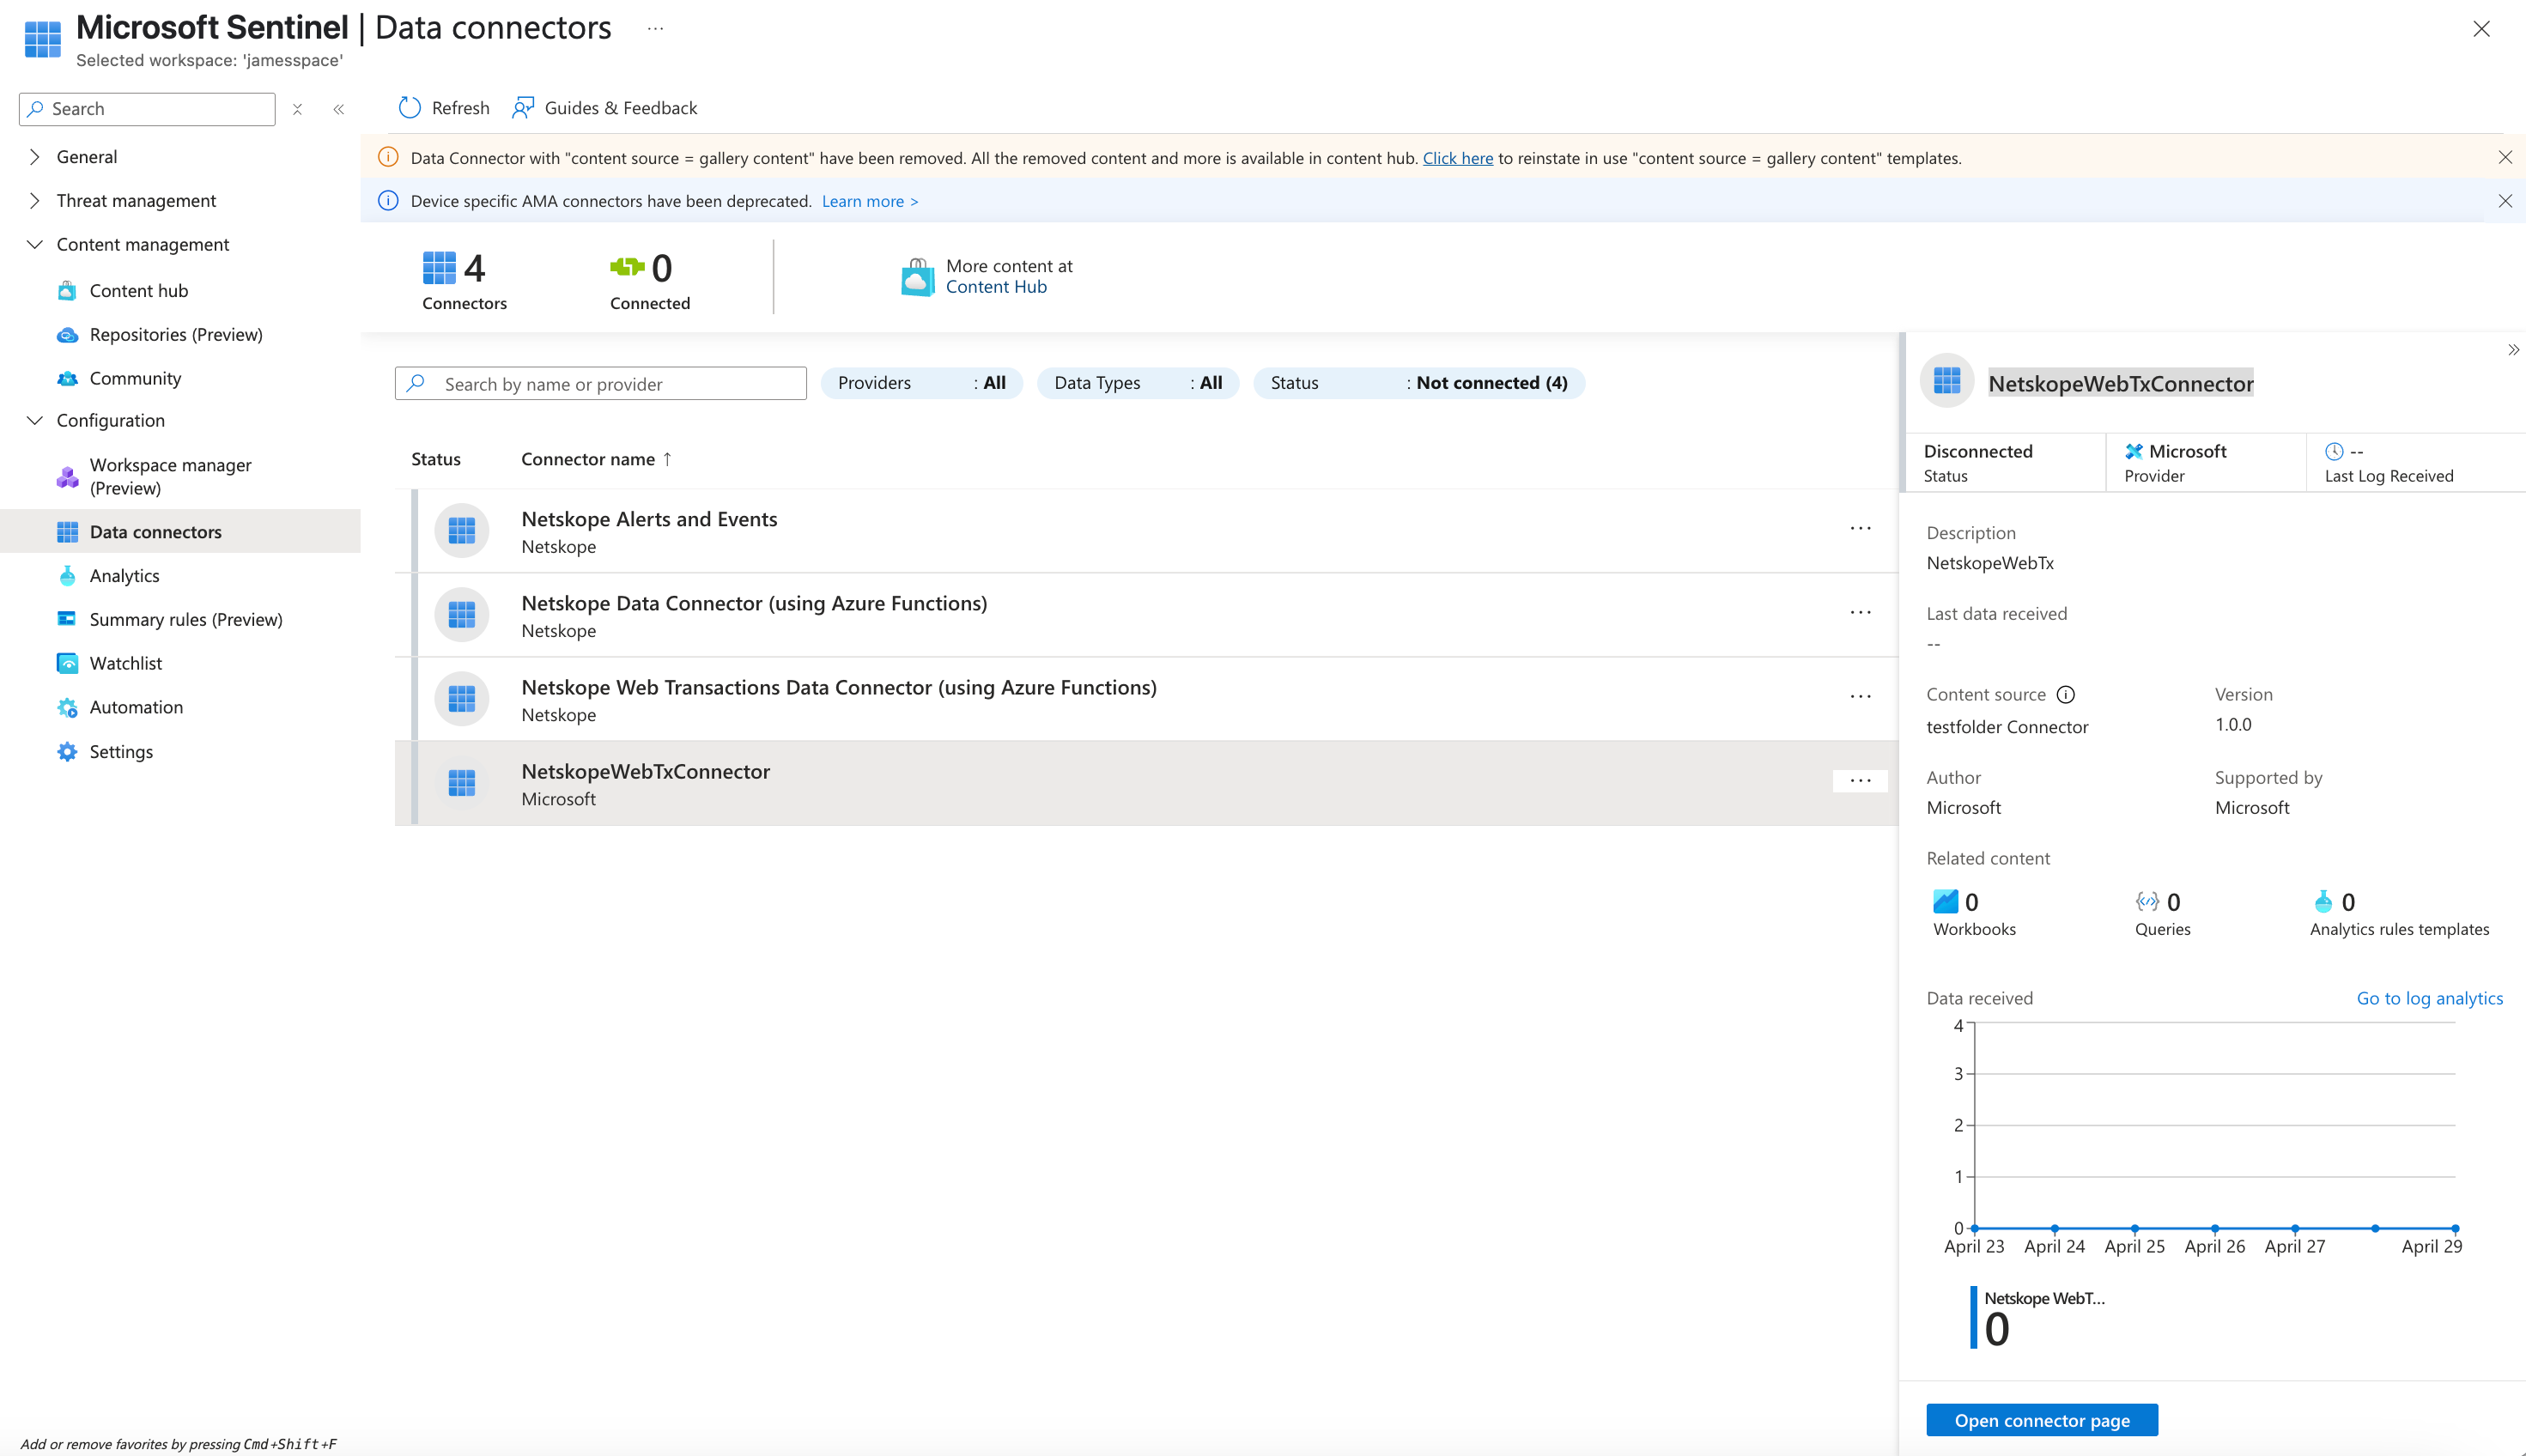Open more options for Netskope Web Transactions row

pos(1860,696)
